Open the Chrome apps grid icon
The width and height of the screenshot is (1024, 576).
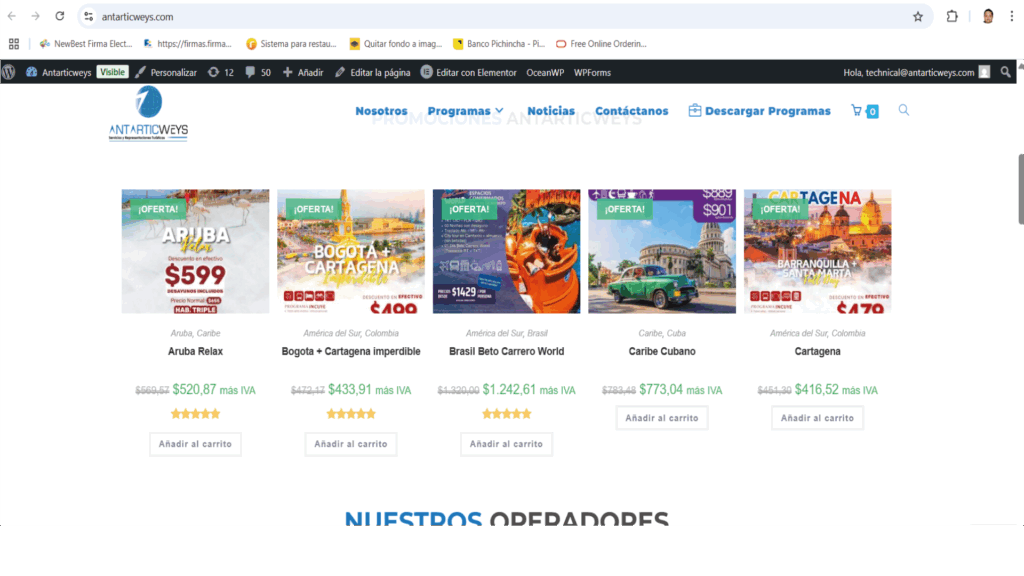pos(14,44)
